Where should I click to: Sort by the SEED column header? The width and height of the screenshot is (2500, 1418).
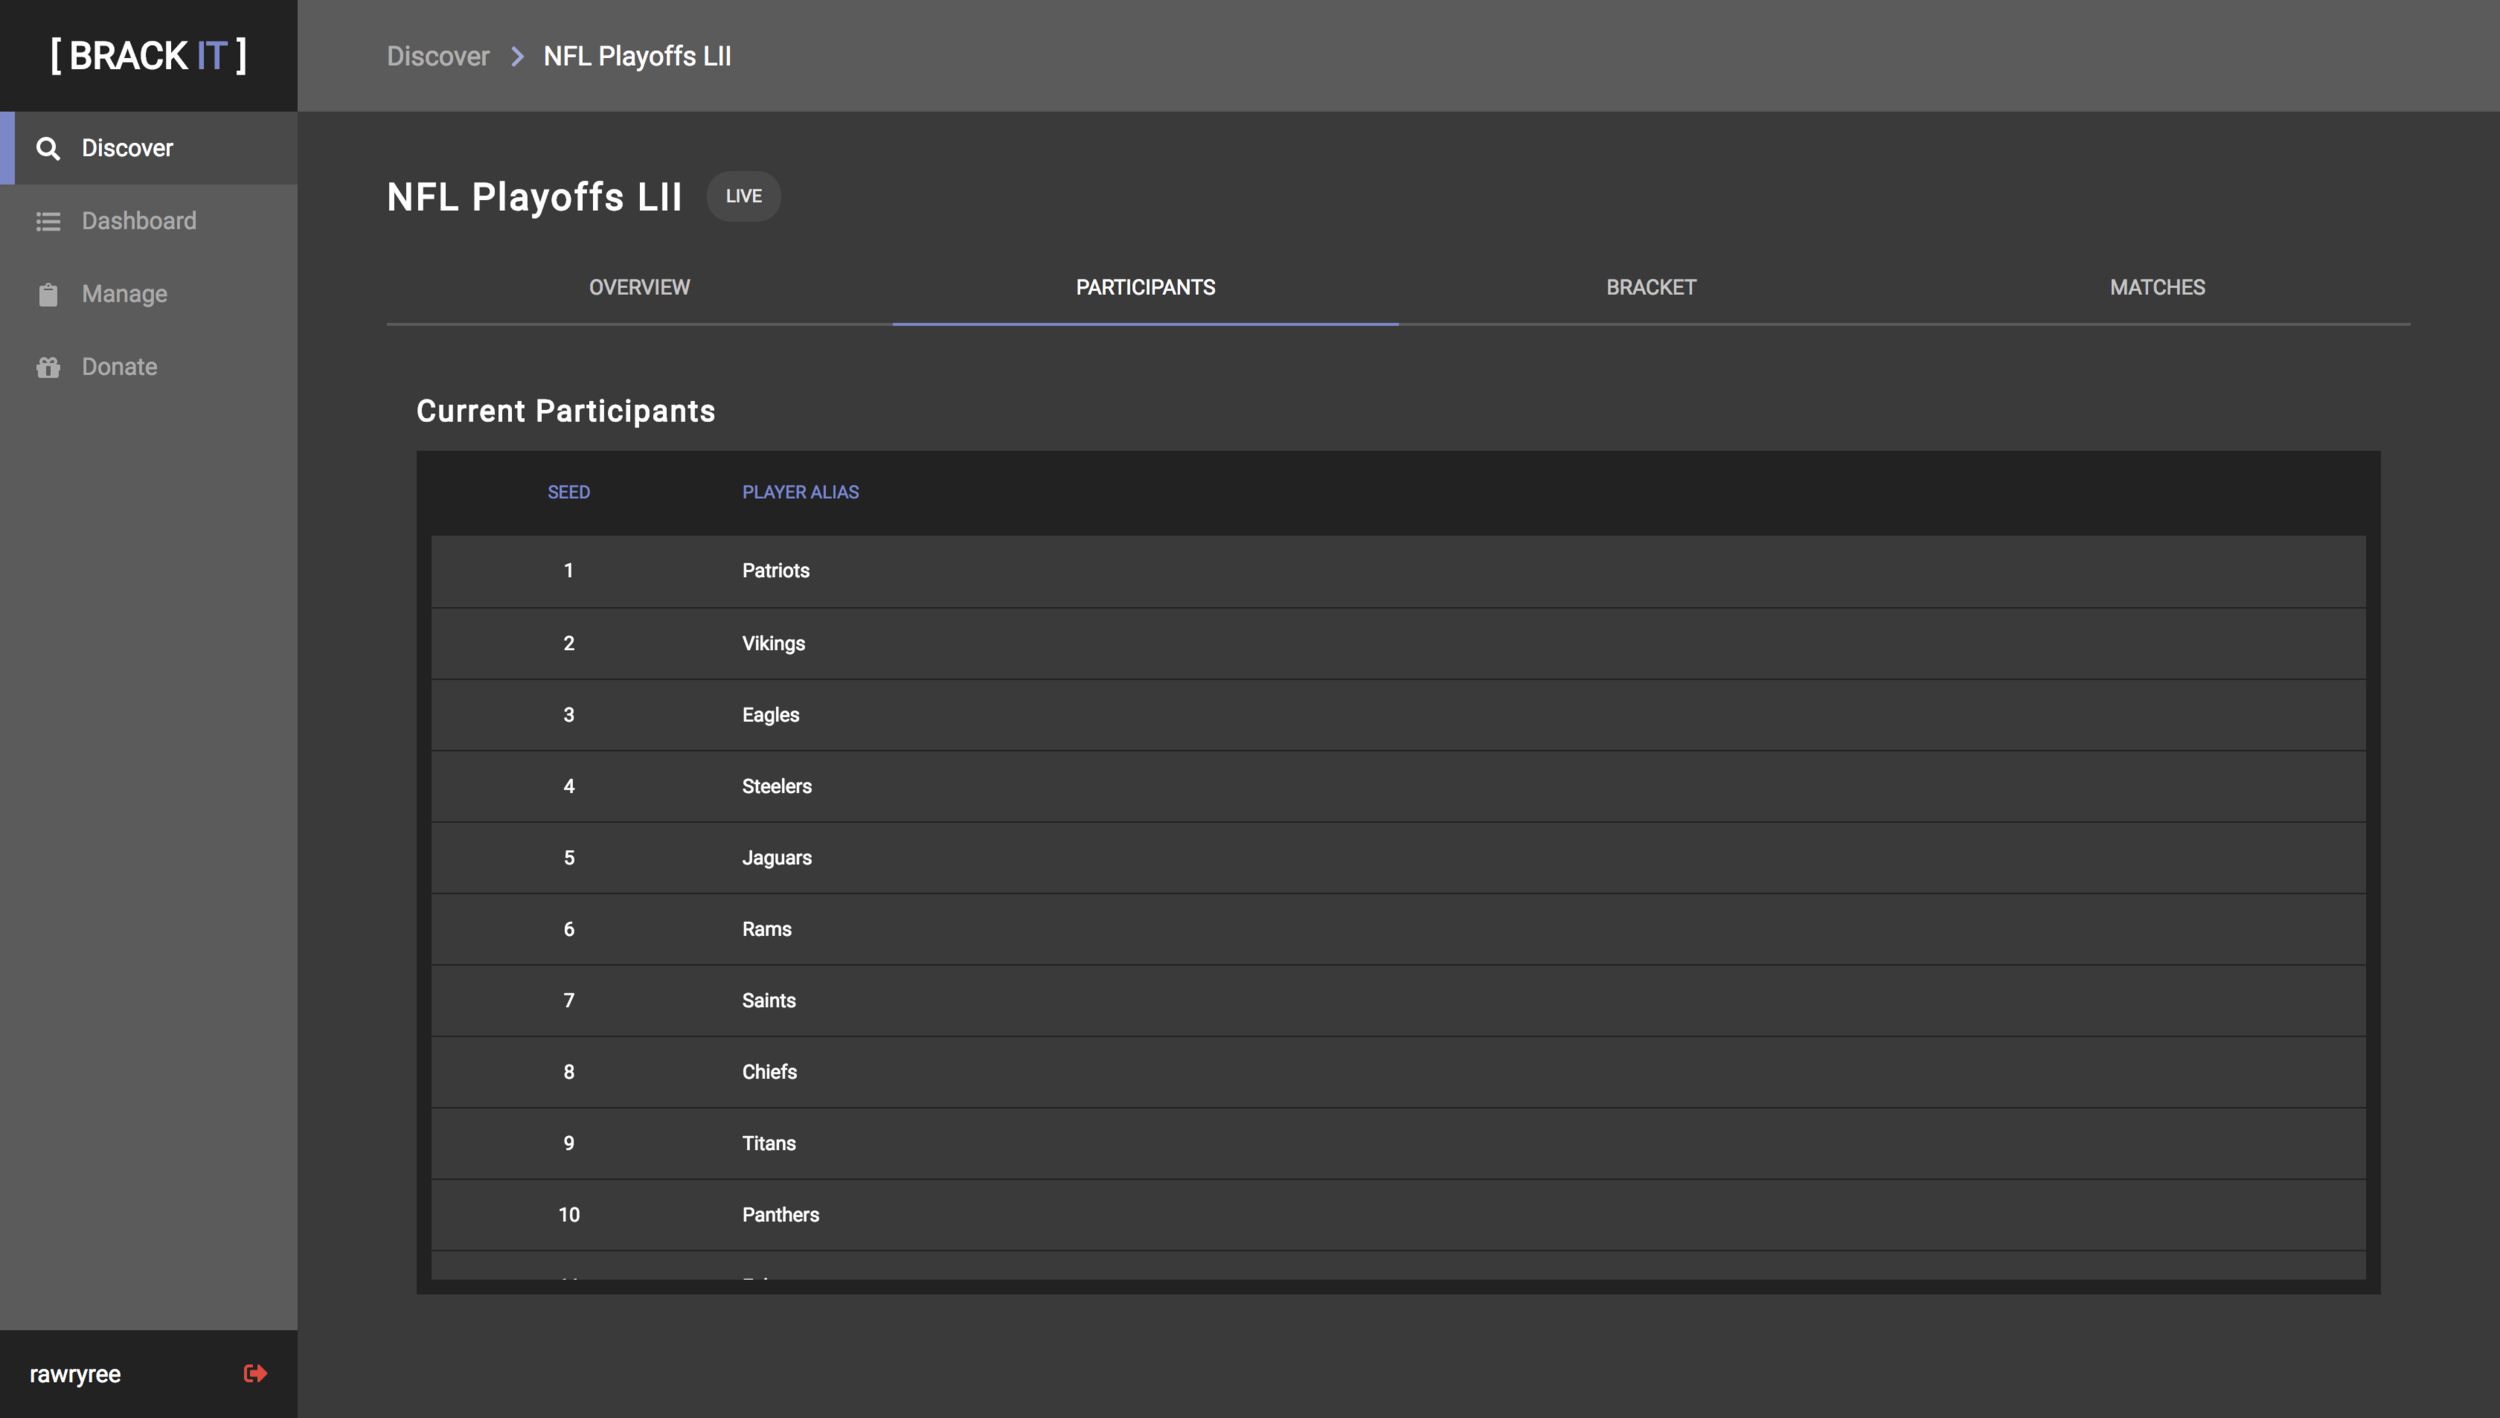click(x=568, y=492)
